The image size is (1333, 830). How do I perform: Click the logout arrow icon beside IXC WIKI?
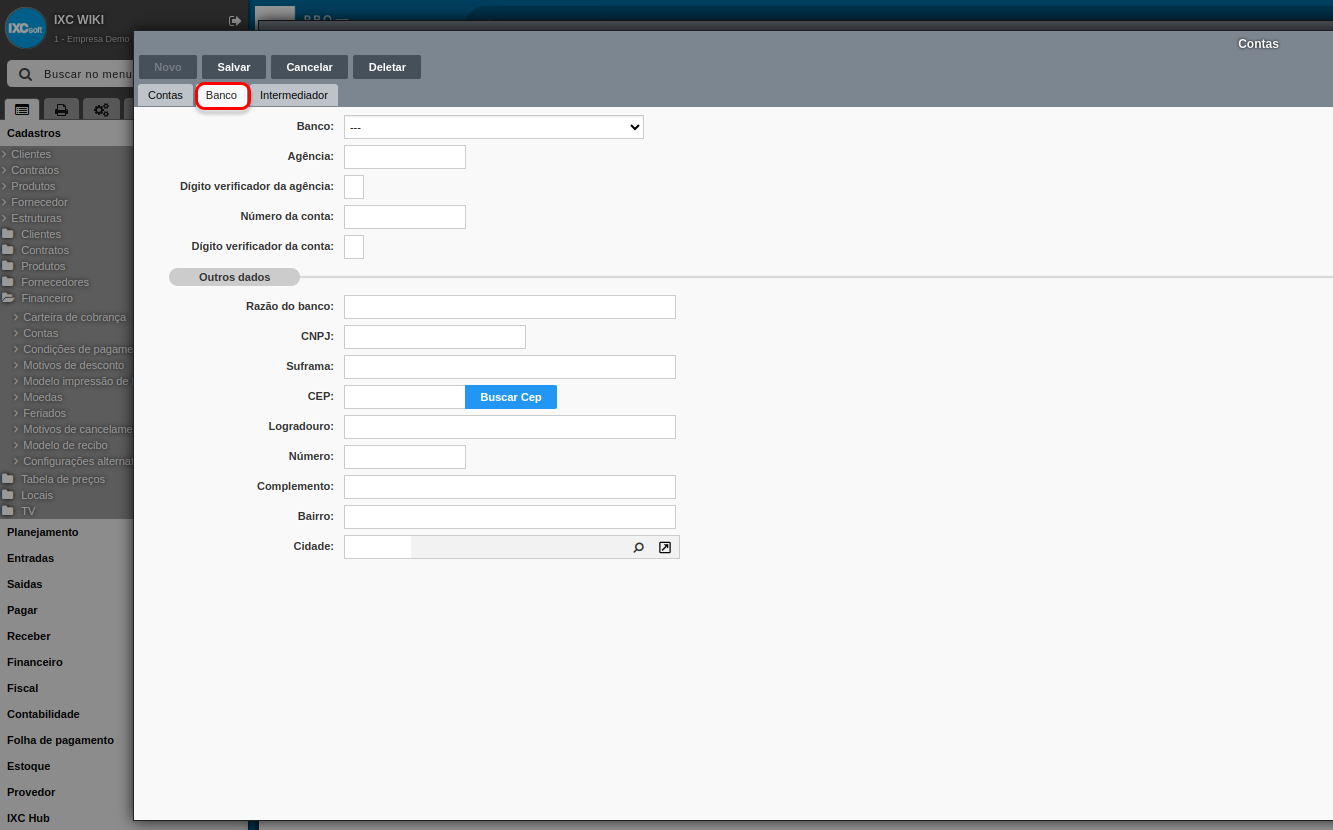(x=235, y=20)
